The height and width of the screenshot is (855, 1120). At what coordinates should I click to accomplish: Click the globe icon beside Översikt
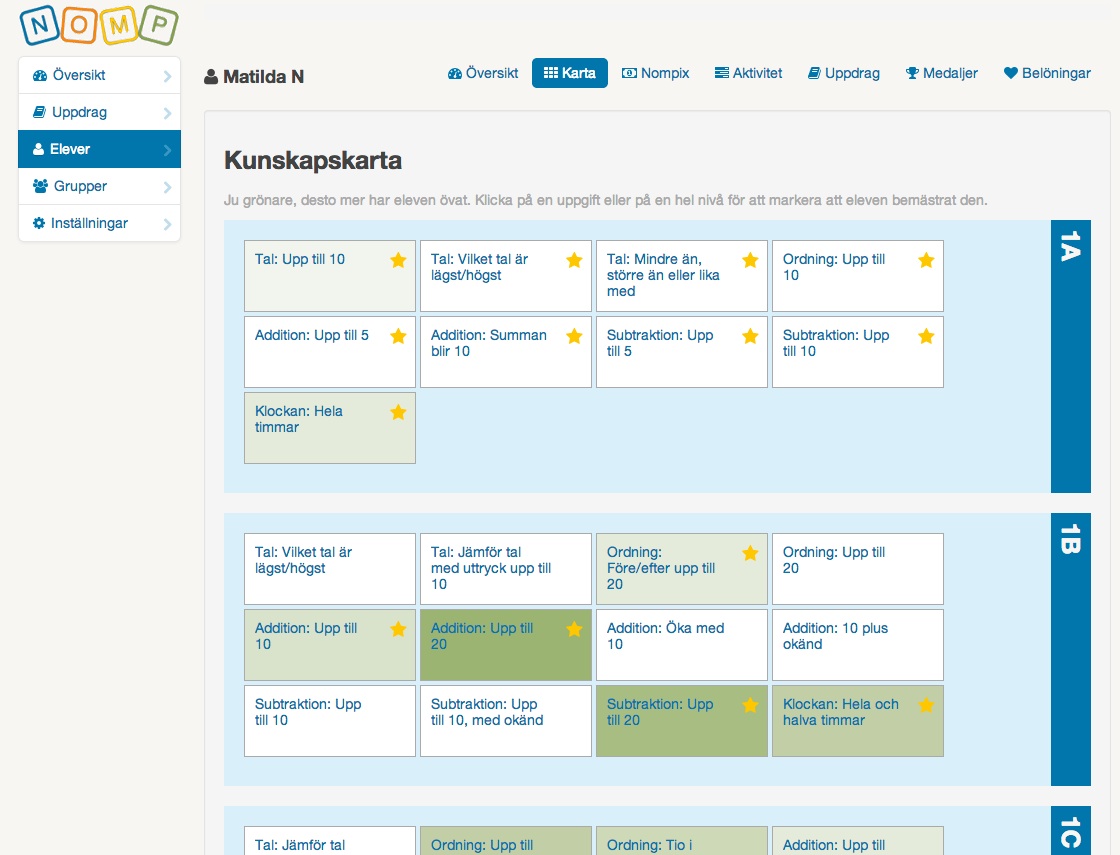click(x=456, y=72)
